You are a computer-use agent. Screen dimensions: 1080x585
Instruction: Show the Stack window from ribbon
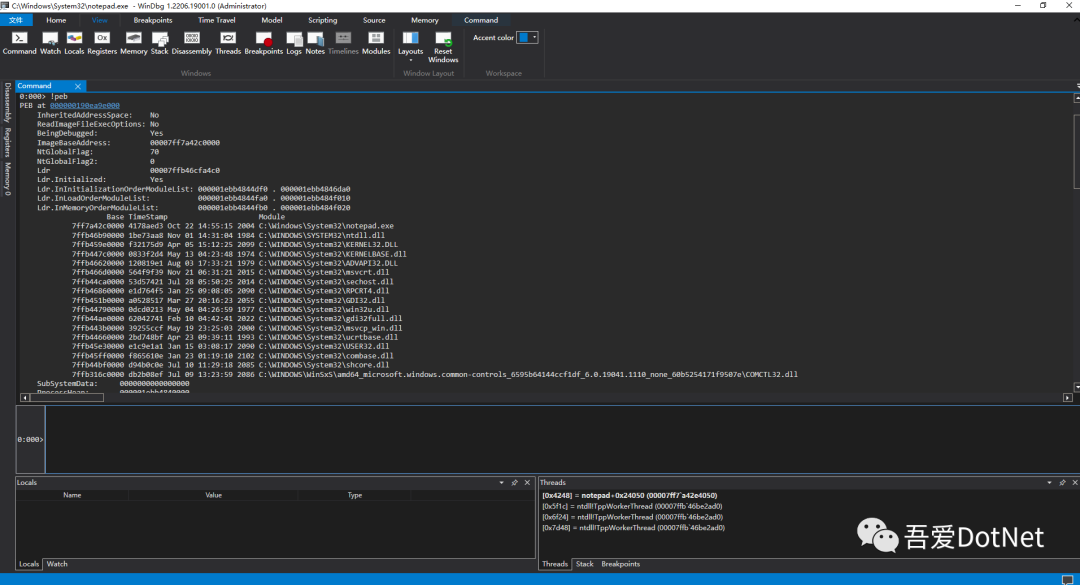(160, 43)
